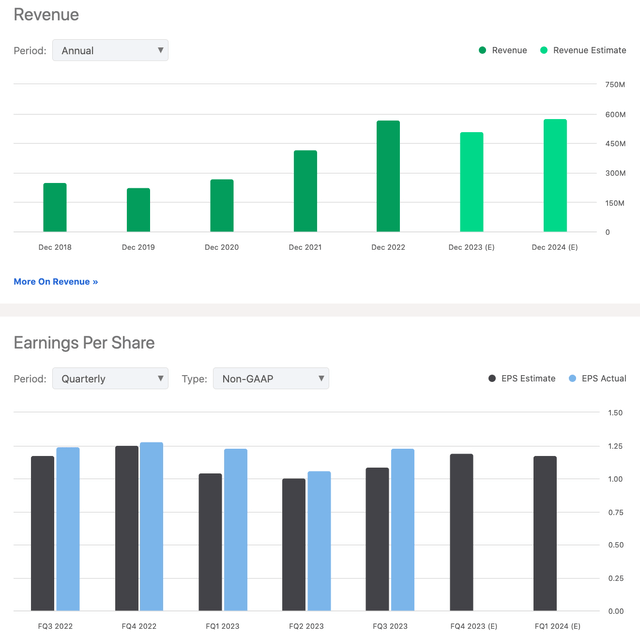
Task: Toggle the EPS Actual legend dot
Action: [x=572, y=379]
